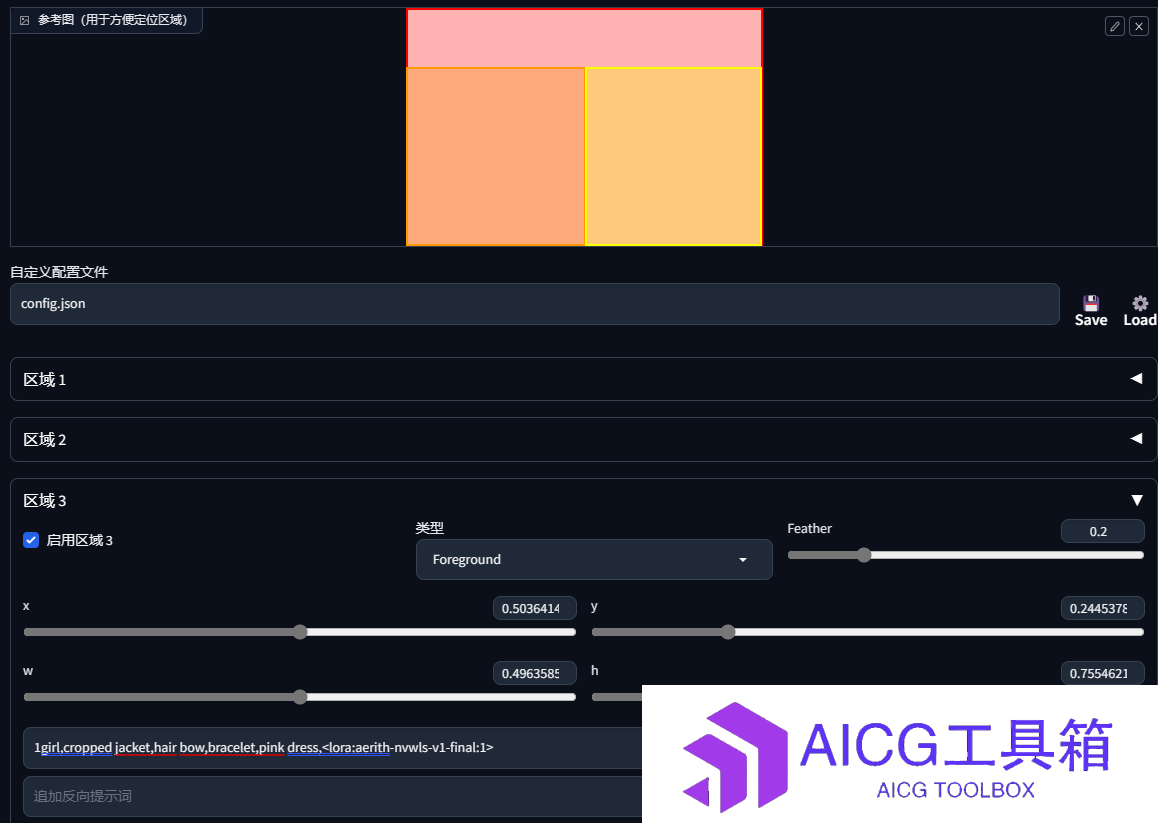Click the Feather value field showing 0.2
The width and height of the screenshot is (1158, 823).
coord(1102,531)
